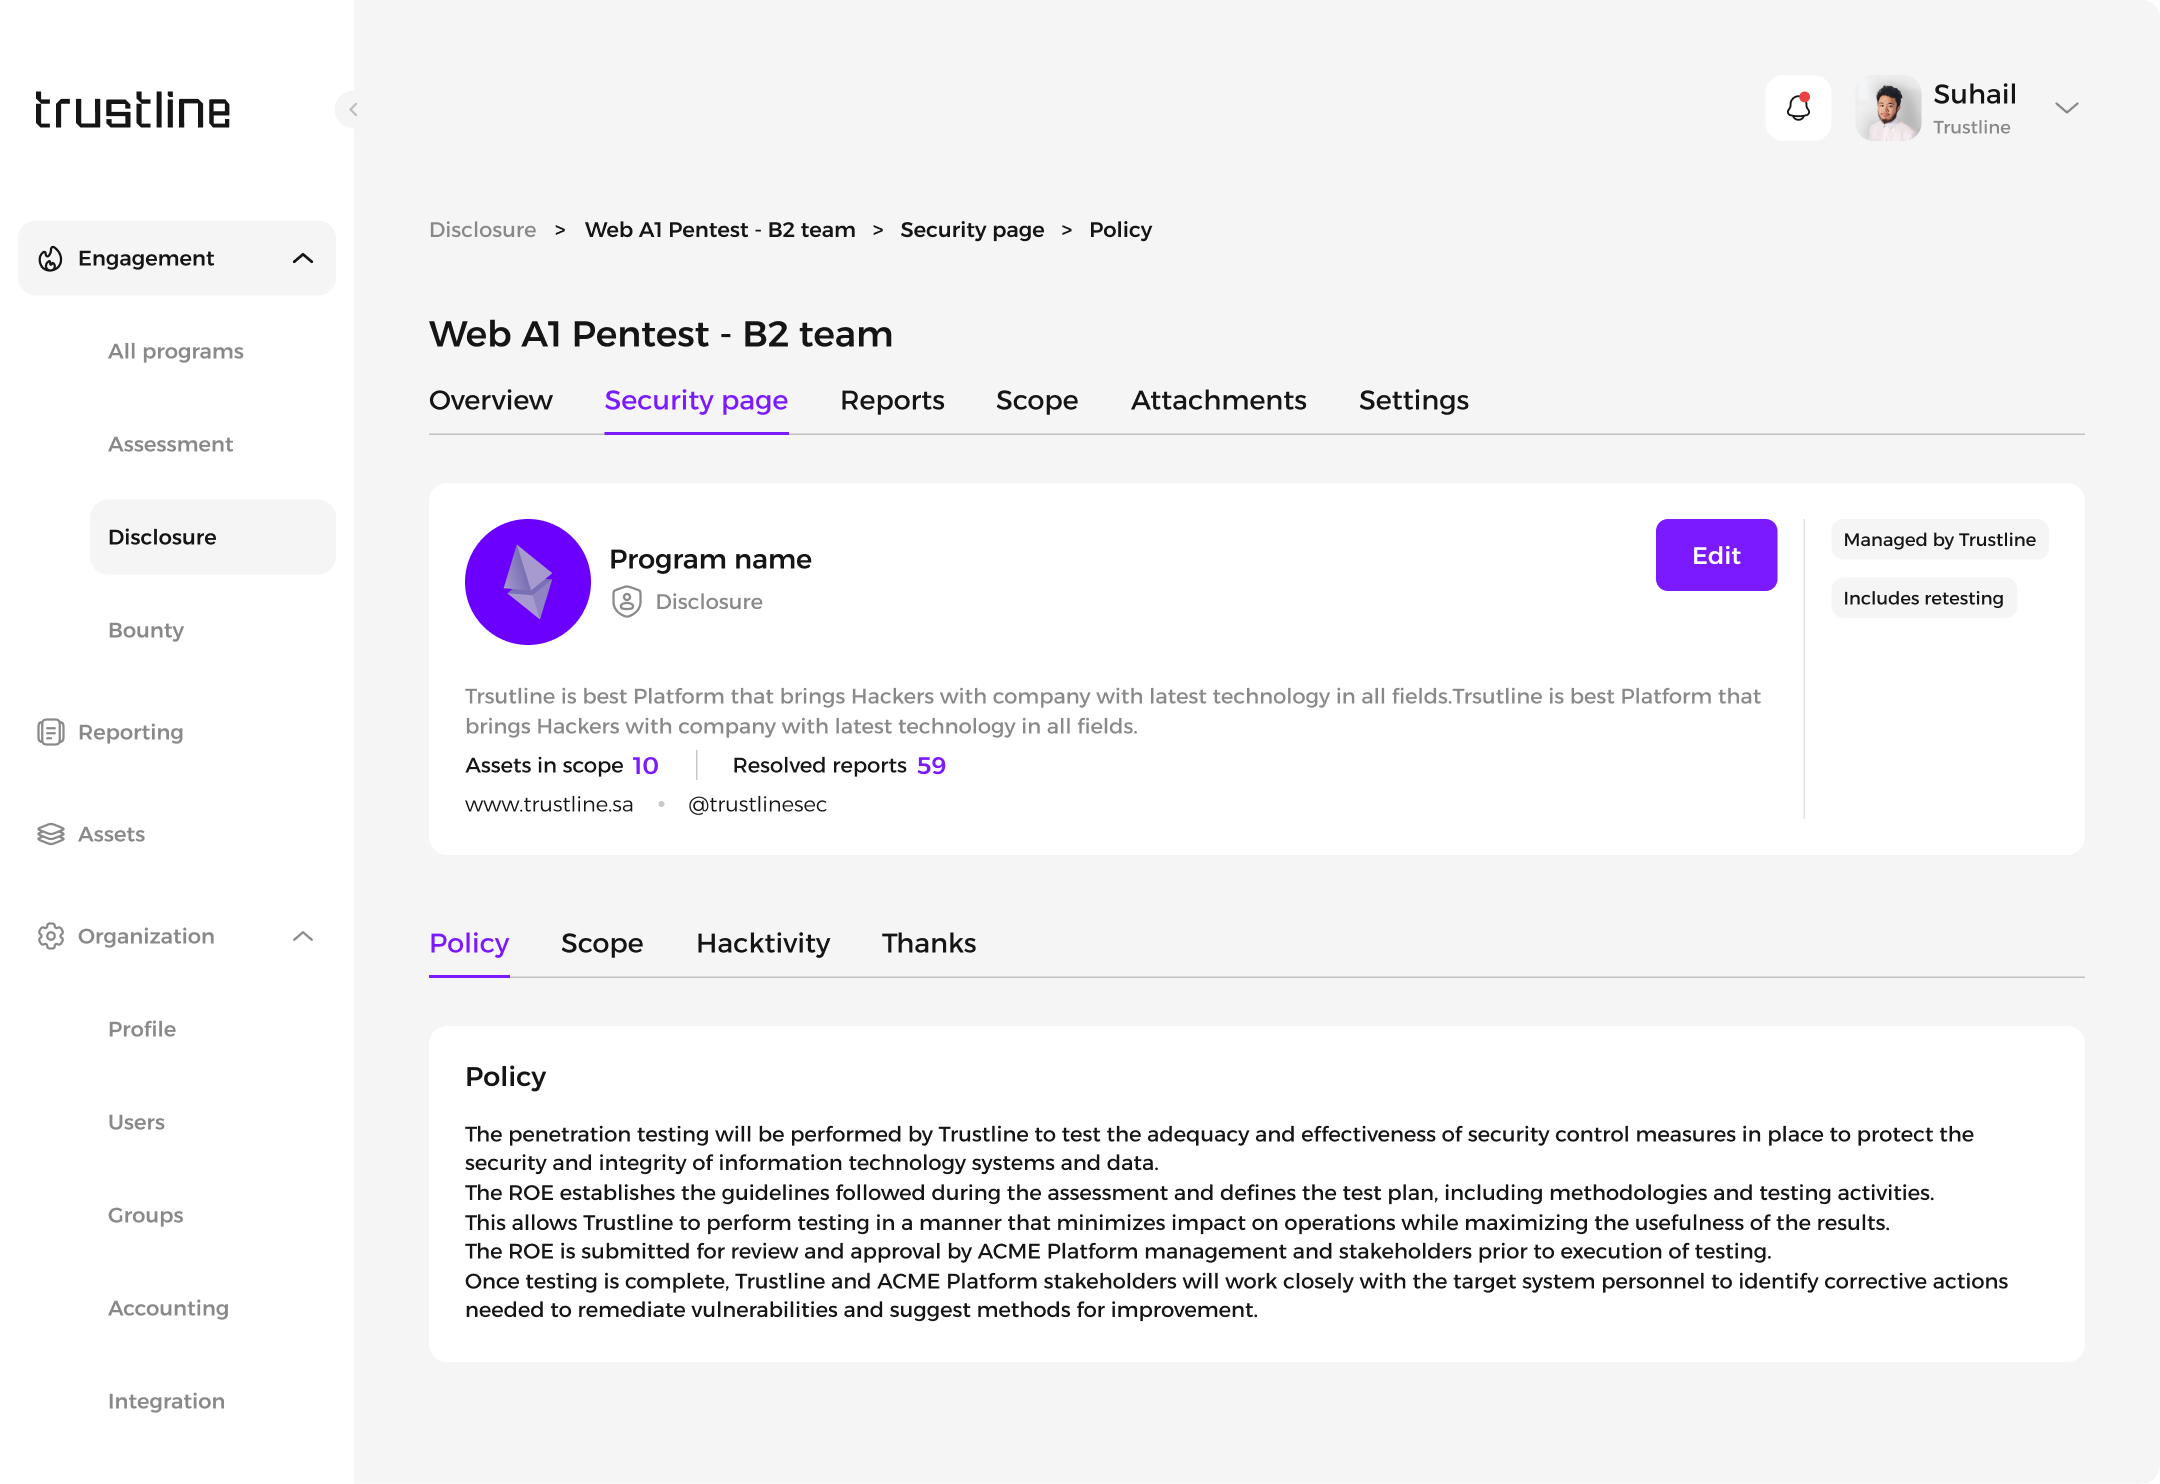Click the notification bell icon
Screen dimensions: 2160x1484
pos(1798,108)
